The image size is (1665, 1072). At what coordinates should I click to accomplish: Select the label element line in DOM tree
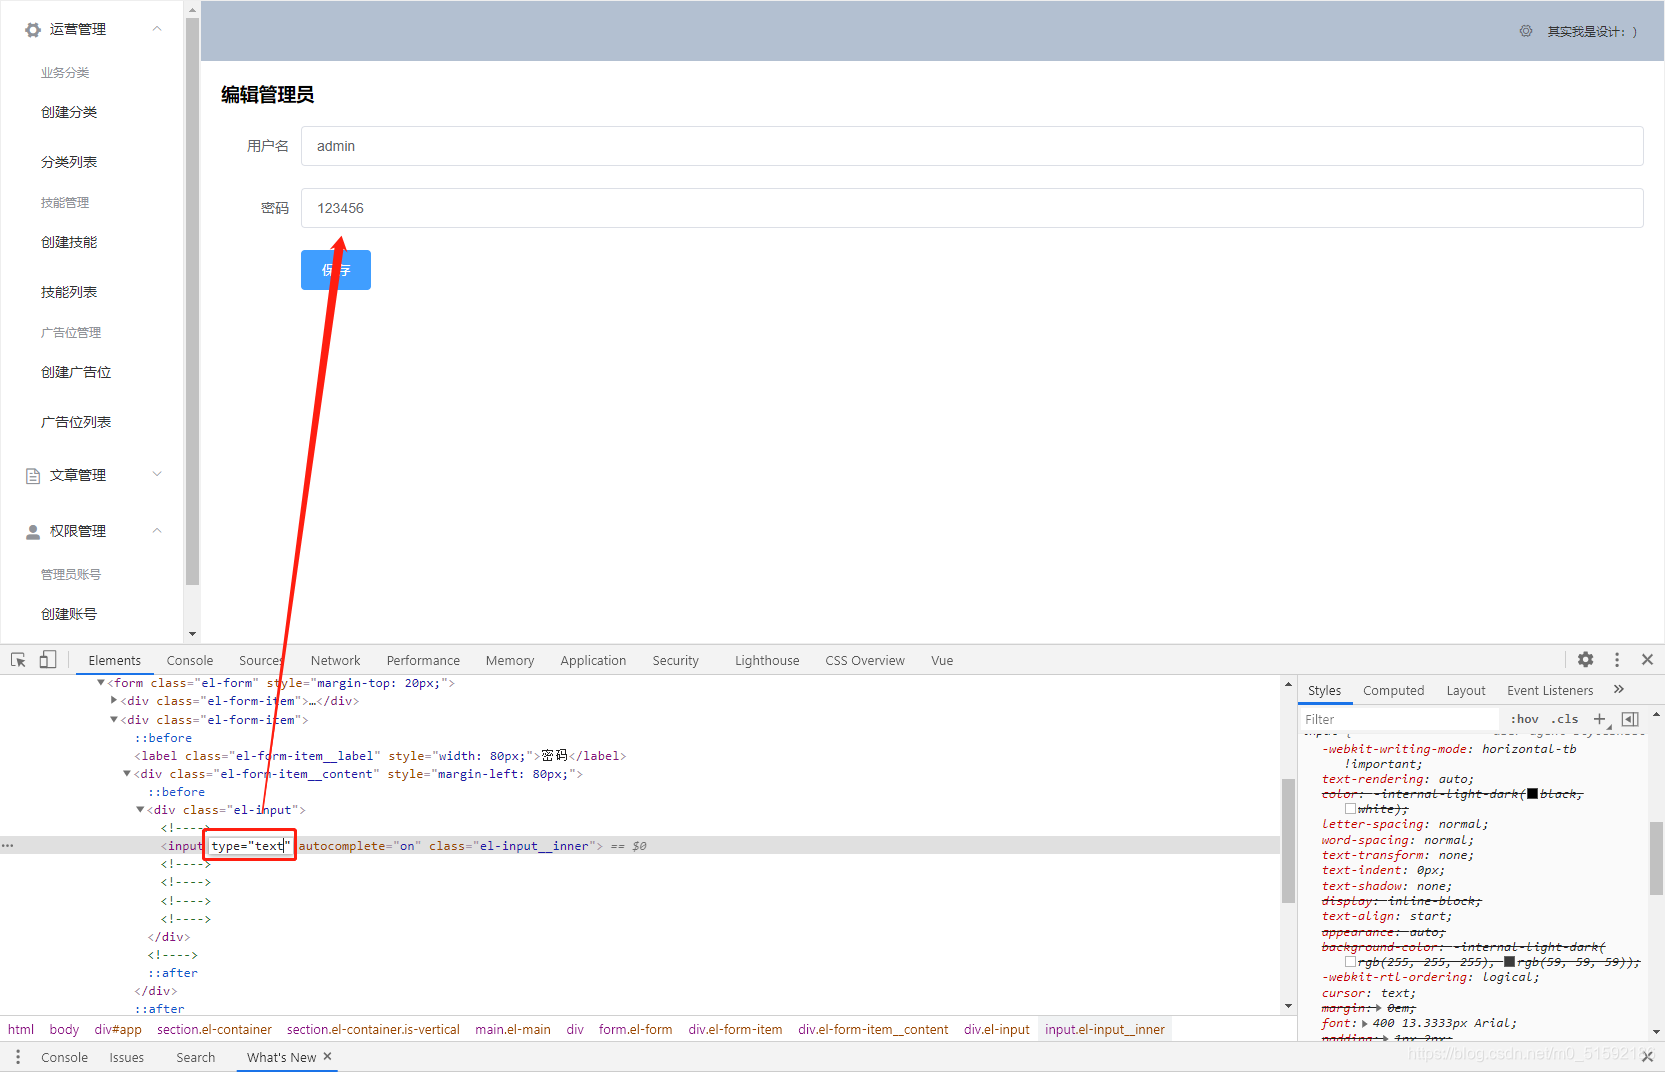tap(380, 756)
